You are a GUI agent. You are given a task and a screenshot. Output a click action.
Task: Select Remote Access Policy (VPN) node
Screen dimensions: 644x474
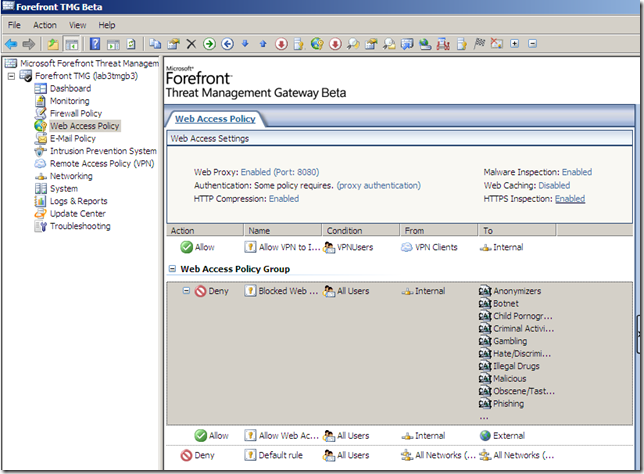pos(102,163)
